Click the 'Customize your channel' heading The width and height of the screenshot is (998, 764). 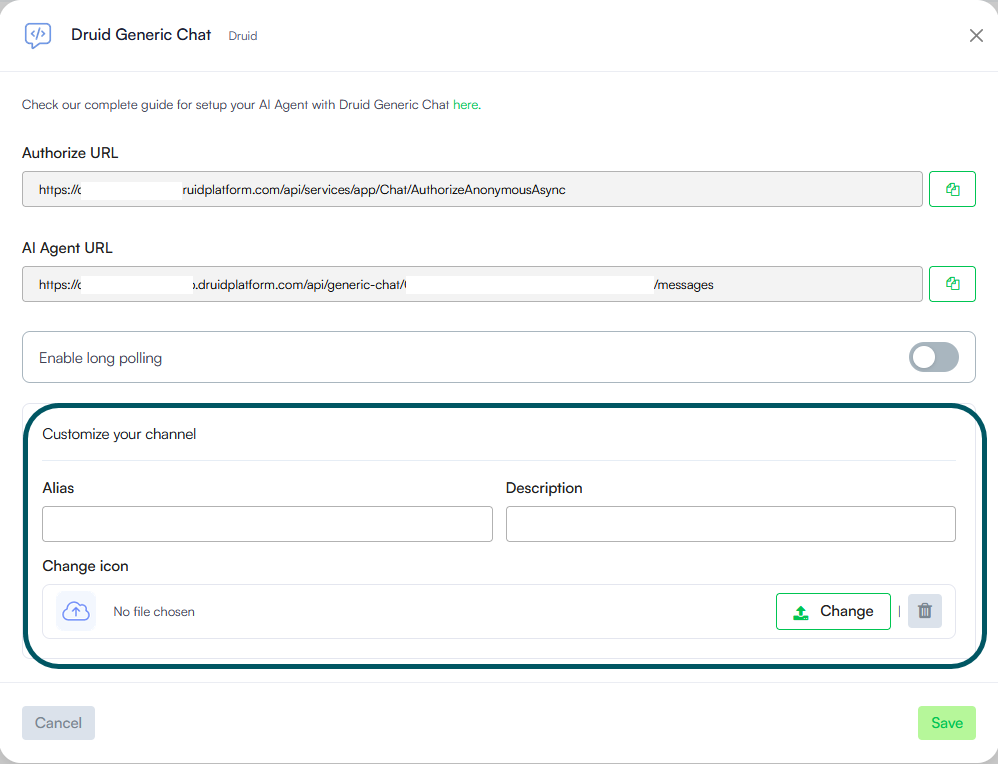click(119, 434)
